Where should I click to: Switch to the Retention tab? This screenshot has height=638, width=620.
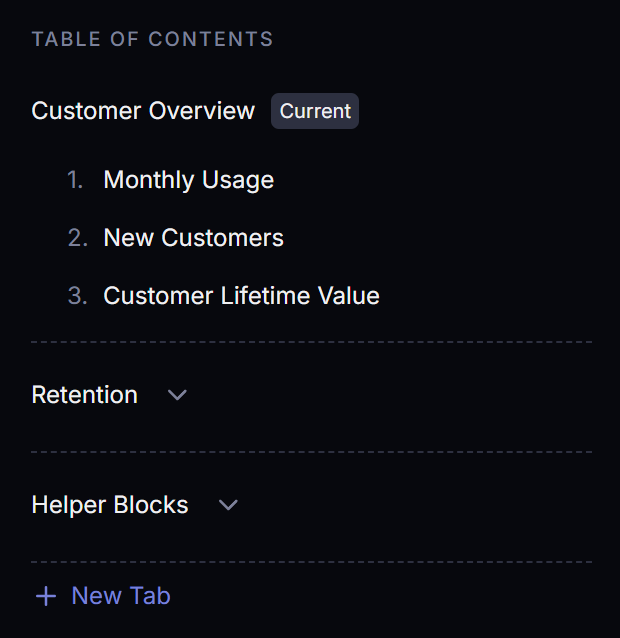pos(85,395)
